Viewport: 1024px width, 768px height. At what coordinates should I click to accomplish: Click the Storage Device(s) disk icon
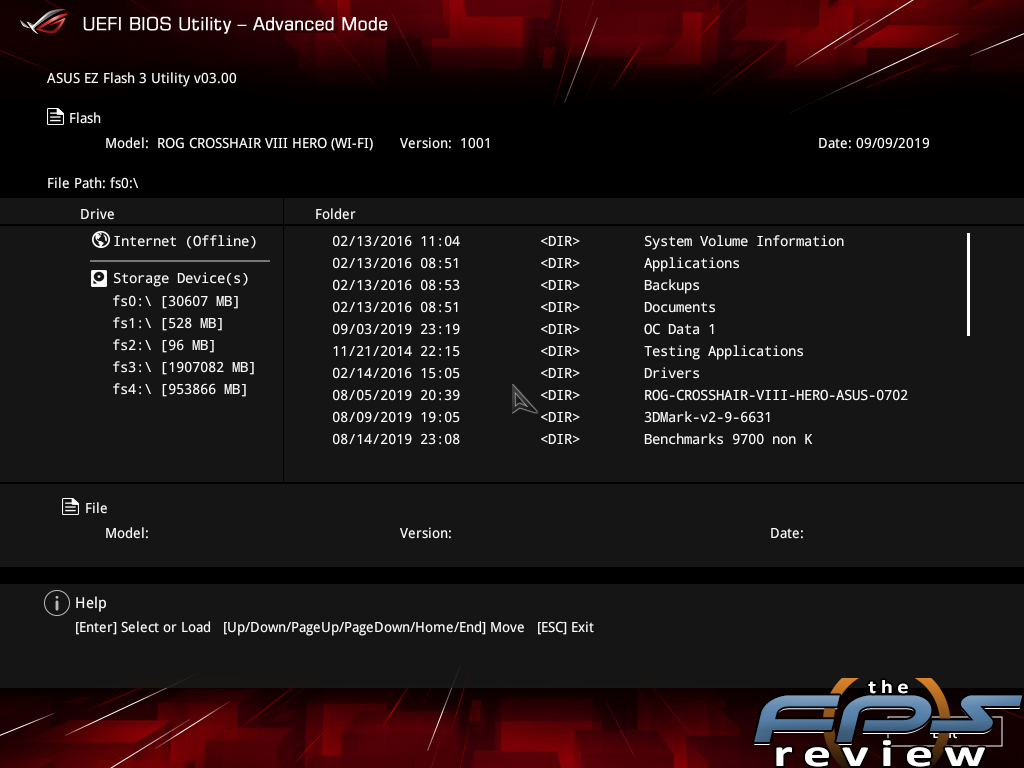99,279
